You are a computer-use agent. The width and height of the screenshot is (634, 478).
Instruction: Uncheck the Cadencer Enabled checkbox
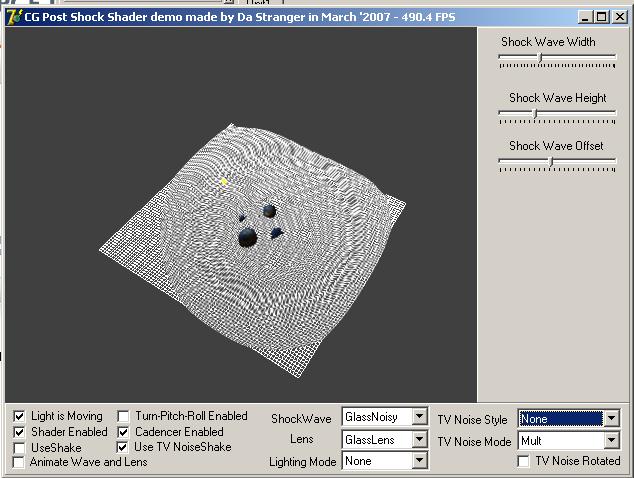click(x=123, y=432)
